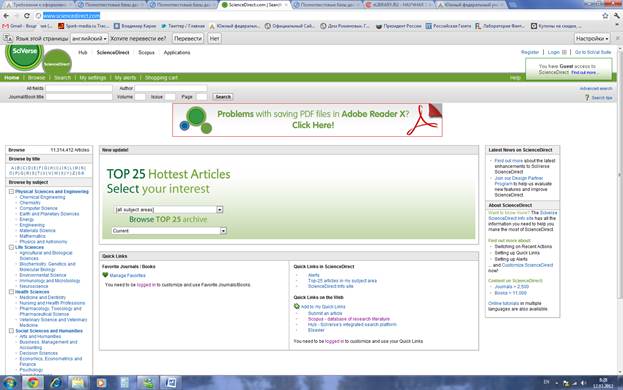The image size is (623, 390).
Task: Click into the All fields search input
Action: click(79, 88)
